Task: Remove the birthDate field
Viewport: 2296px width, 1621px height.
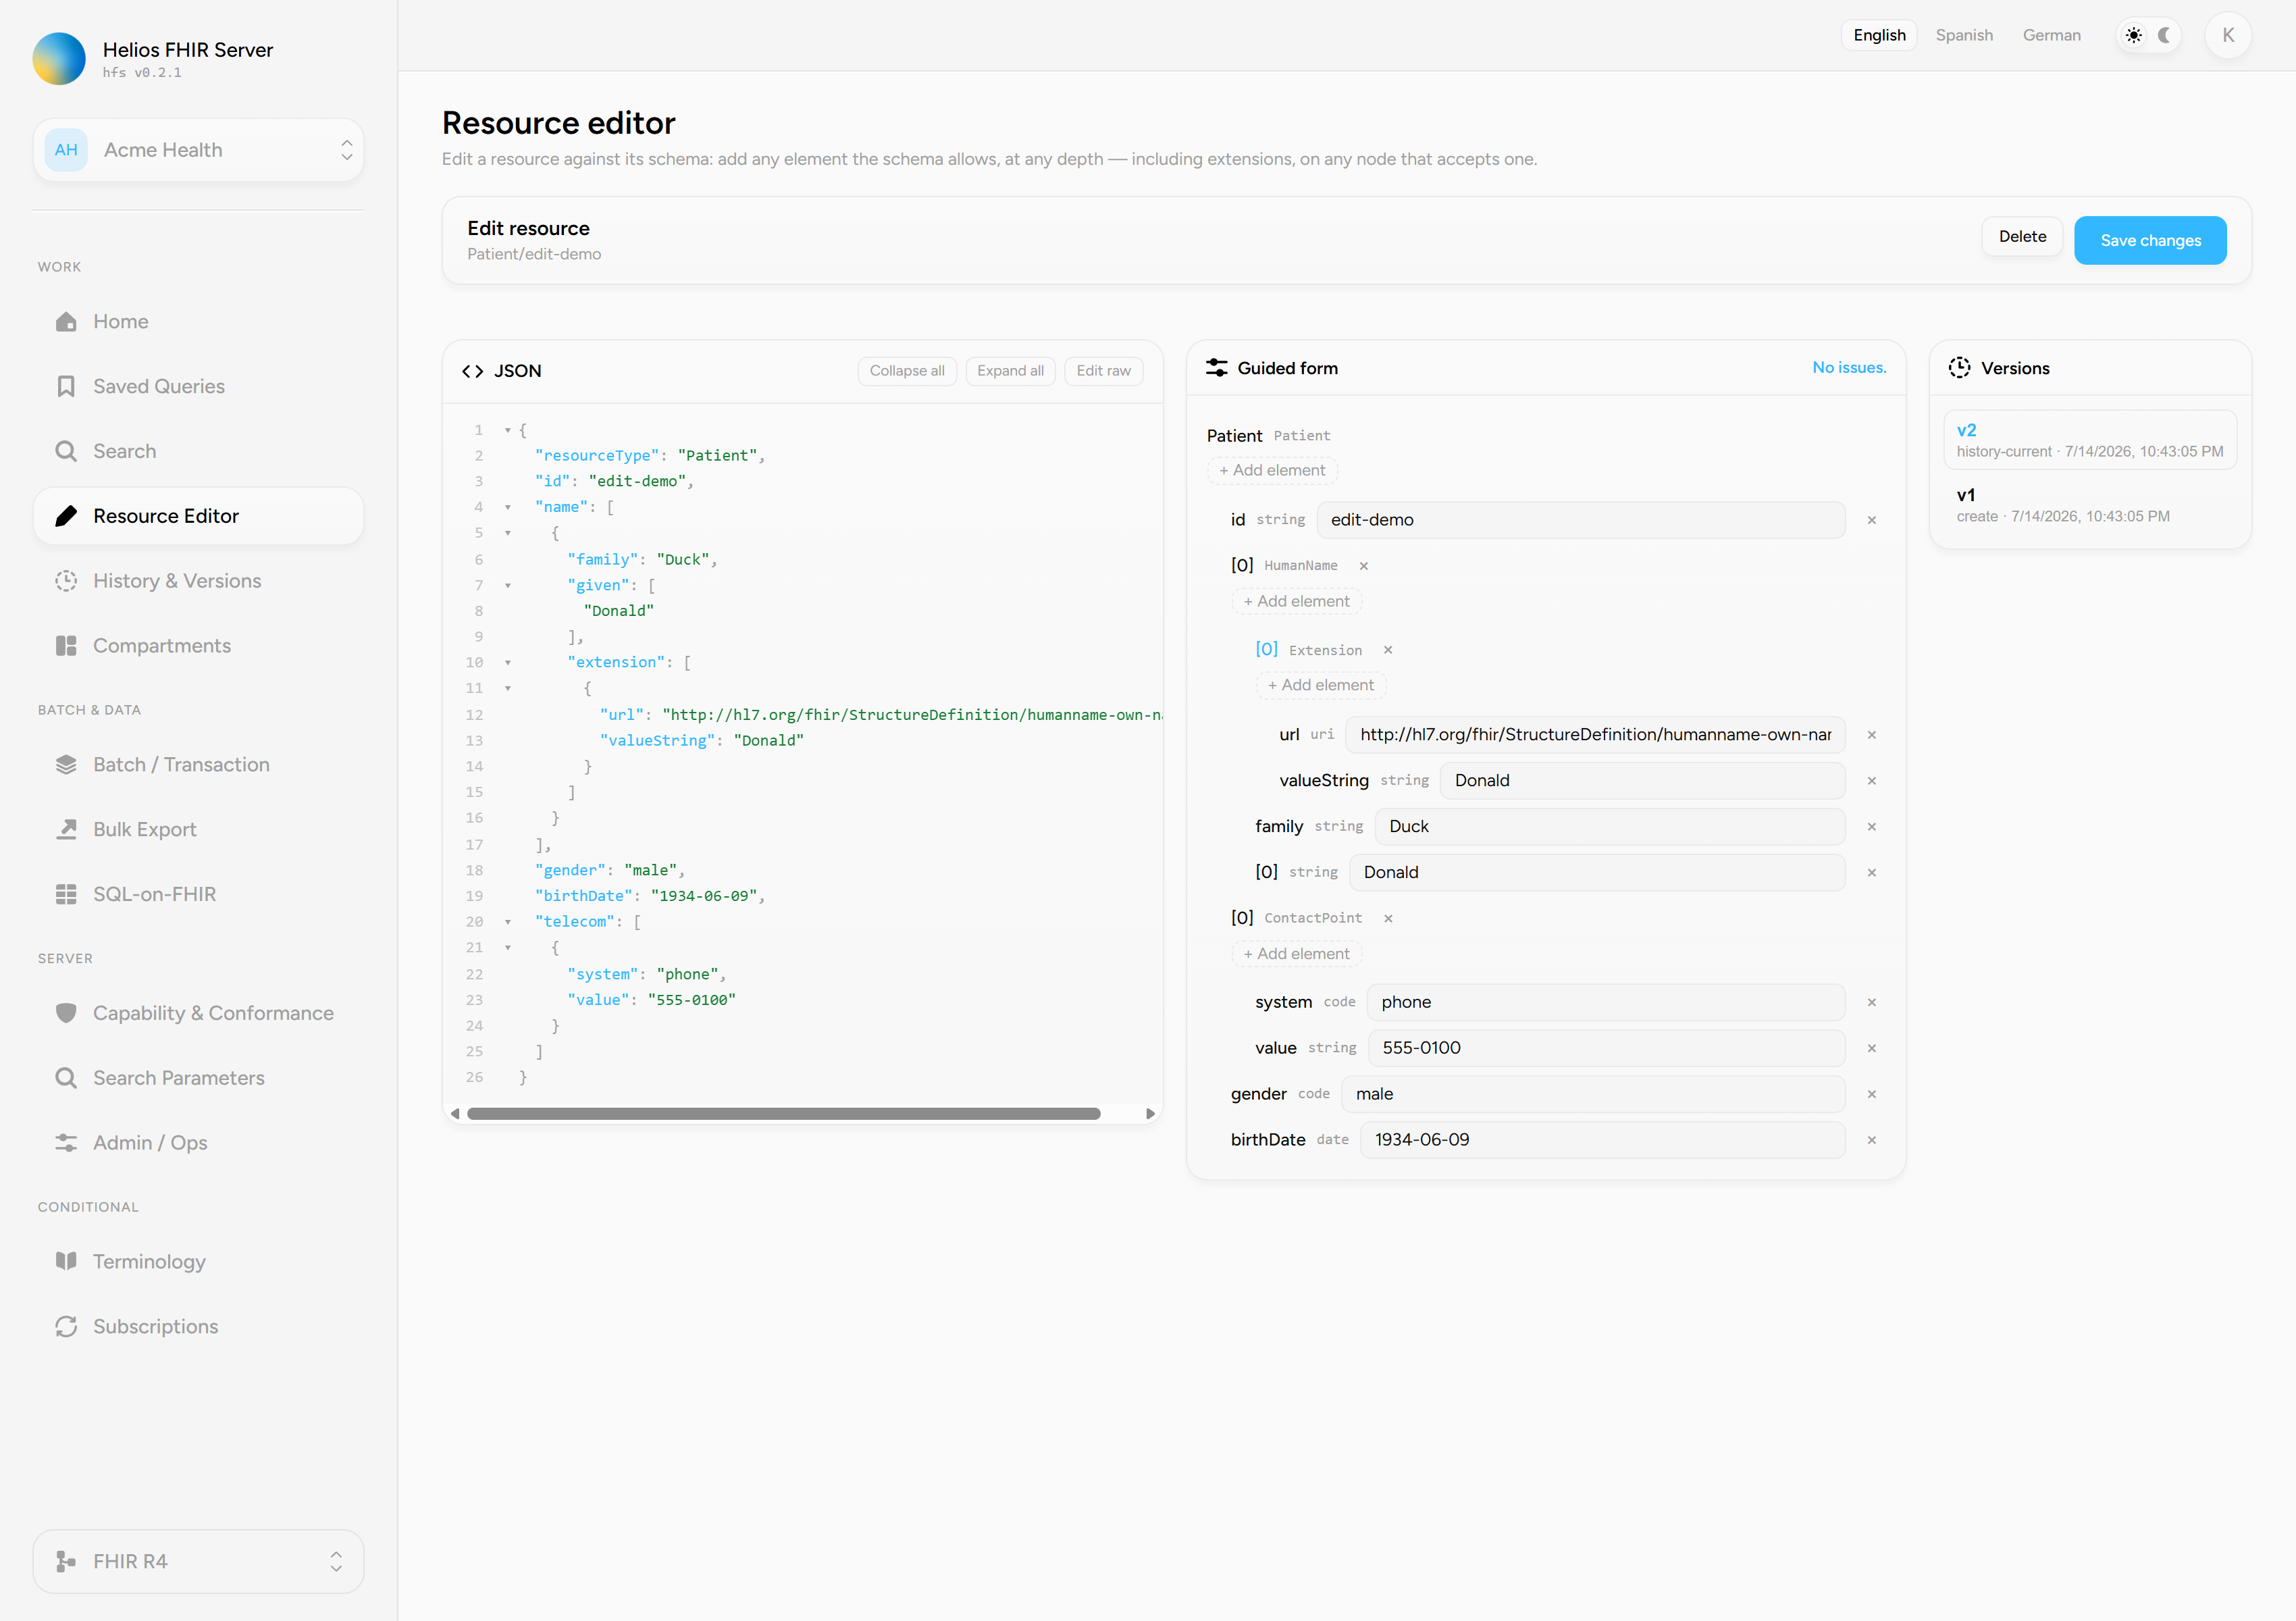Action: pos(1871,1140)
